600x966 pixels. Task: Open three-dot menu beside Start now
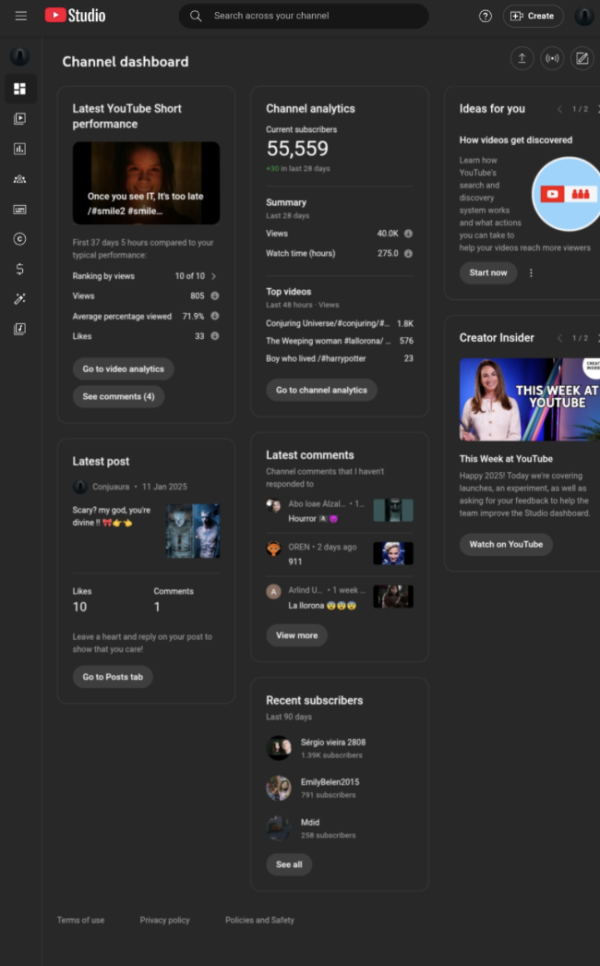click(531, 273)
